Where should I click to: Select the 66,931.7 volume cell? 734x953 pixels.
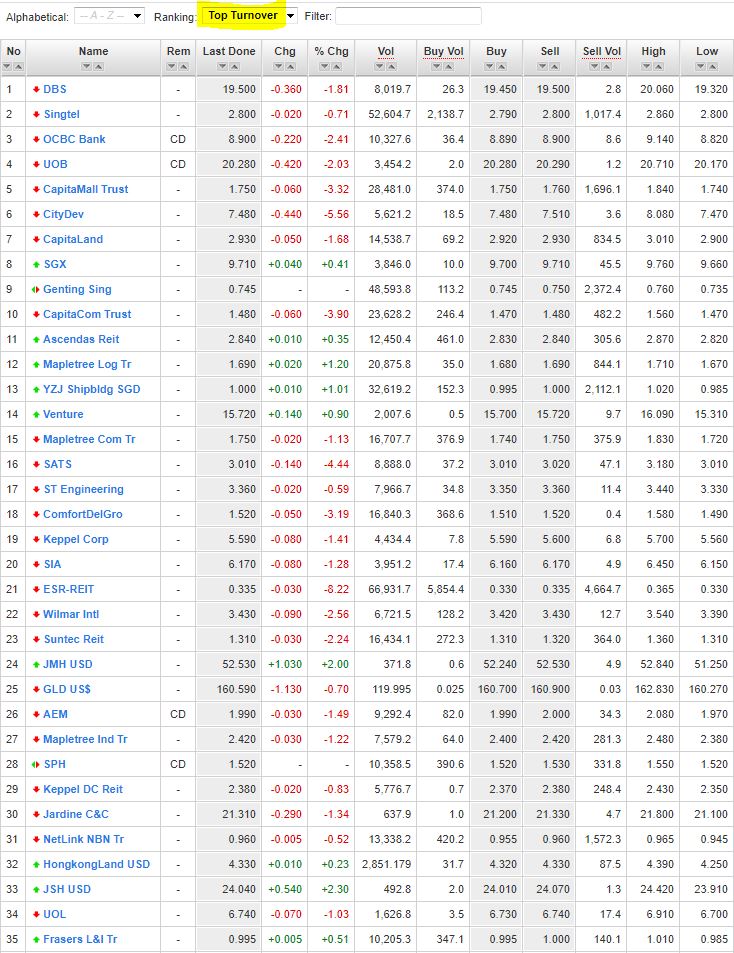coord(386,589)
